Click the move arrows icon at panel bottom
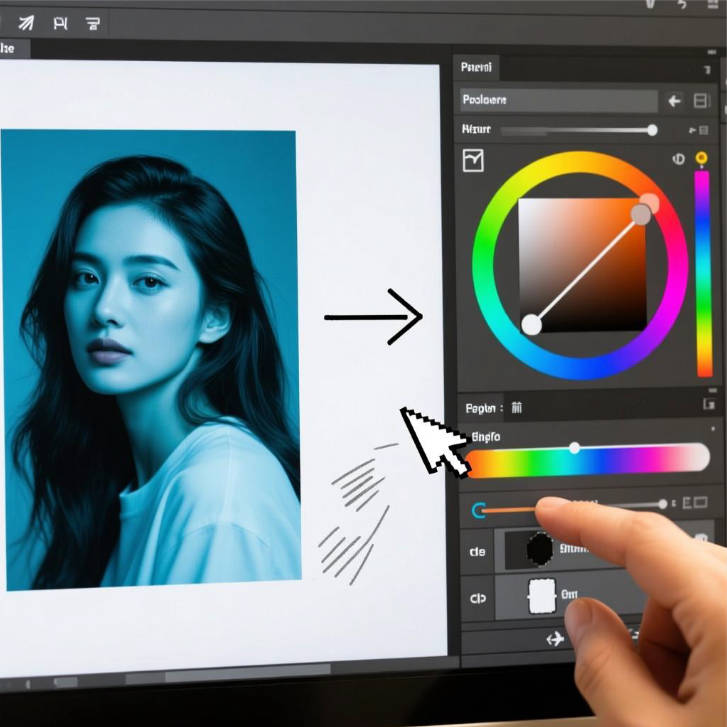727x727 pixels. coord(555,639)
